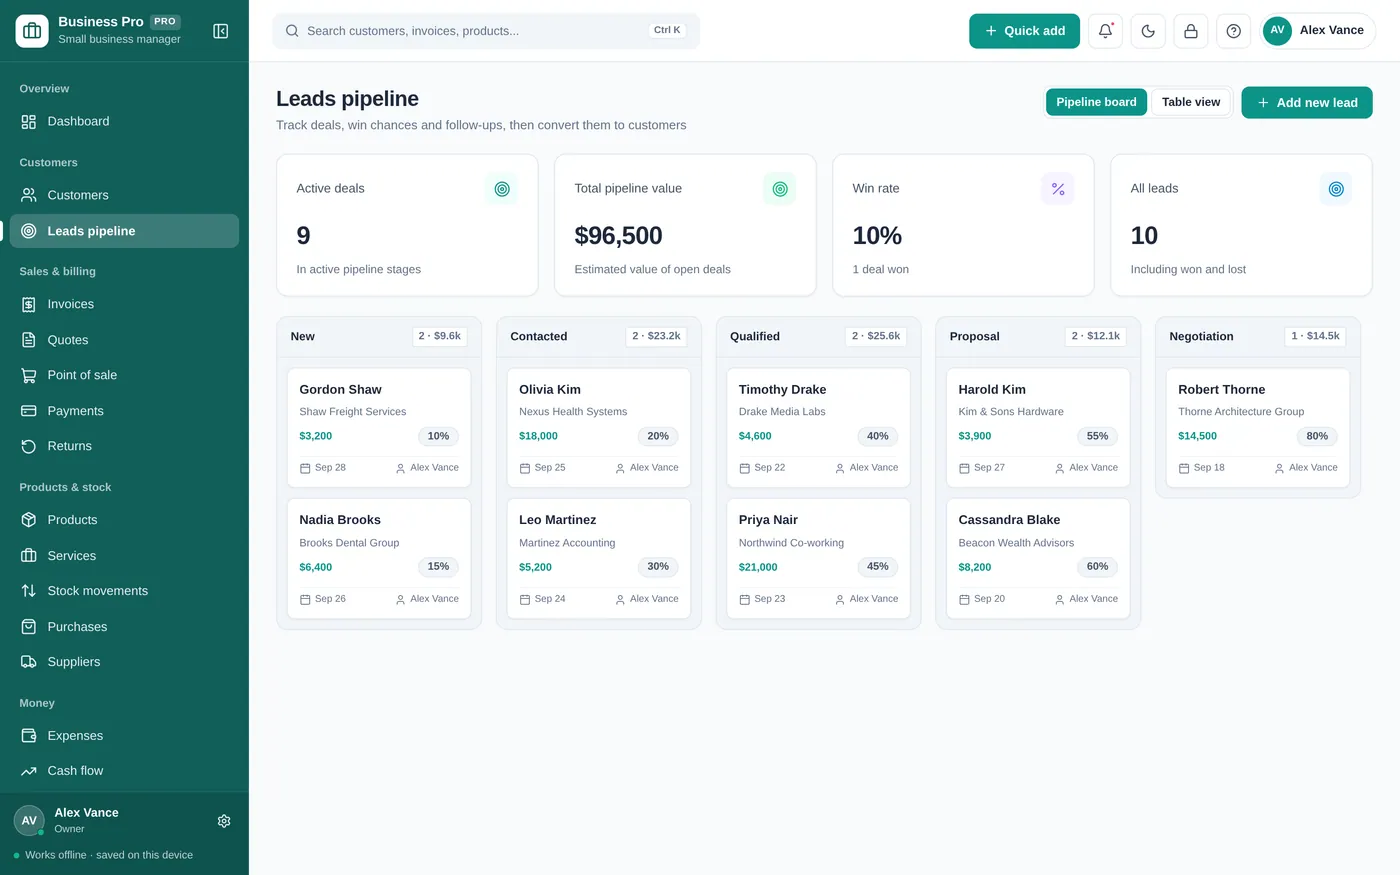Select Leads pipeline in the sidebar

point(124,231)
